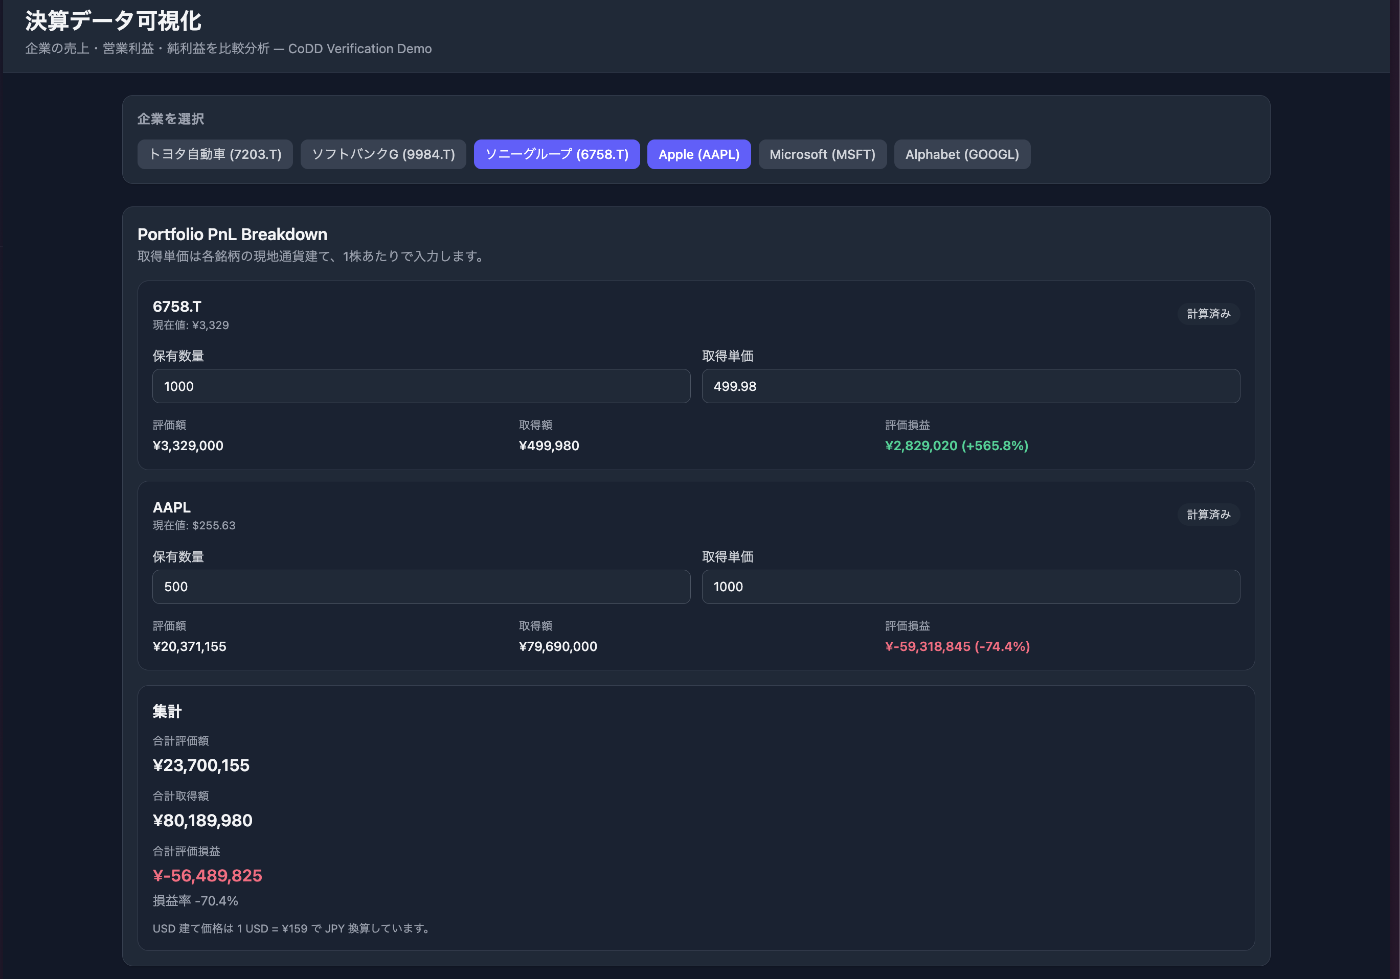The width and height of the screenshot is (1400, 979).
Task: Click 現在値: ¥3,329 price text
Action: click(x=191, y=325)
